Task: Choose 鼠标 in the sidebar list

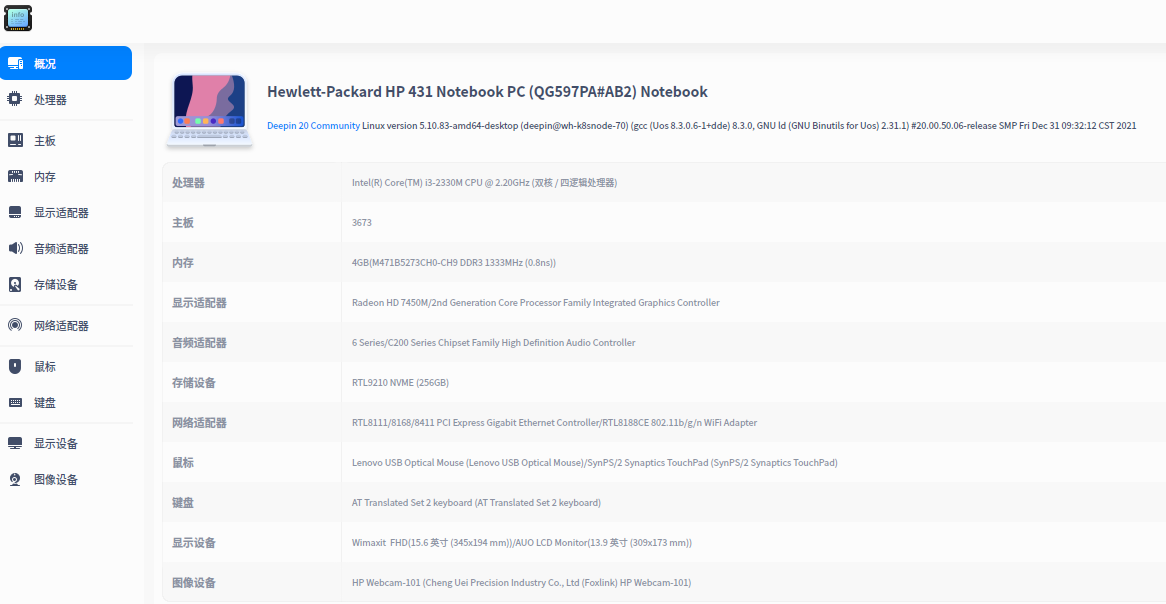Action: click(x=66, y=366)
